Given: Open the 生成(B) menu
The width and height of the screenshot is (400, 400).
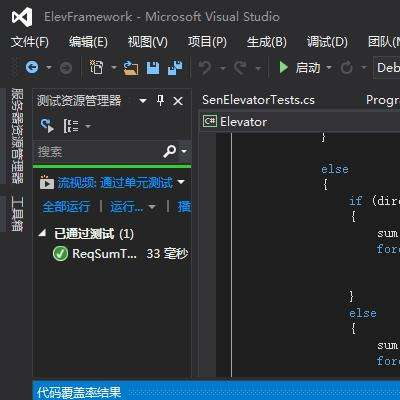Looking at the screenshot, I should tap(267, 42).
